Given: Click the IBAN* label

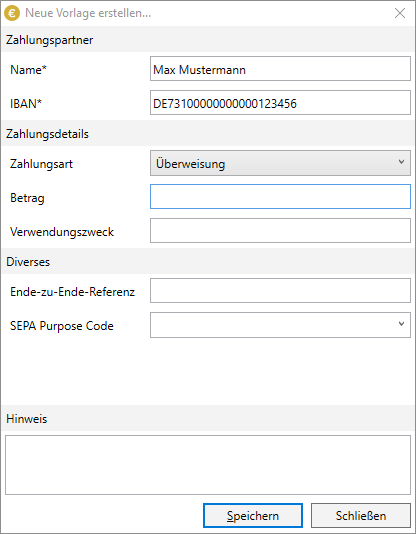Looking at the screenshot, I should tap(26, 103).
